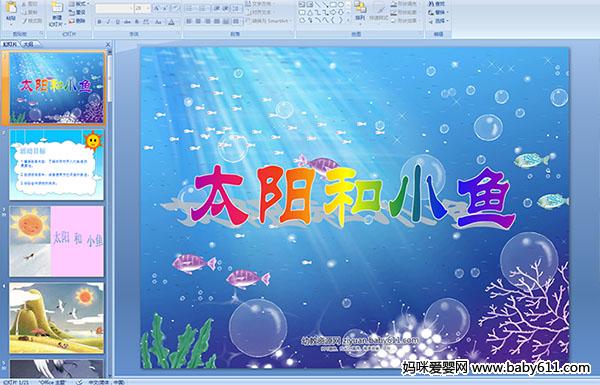Click the Copy (复制) button
Viewport: 600px width, 385px height.
[29, 12]
